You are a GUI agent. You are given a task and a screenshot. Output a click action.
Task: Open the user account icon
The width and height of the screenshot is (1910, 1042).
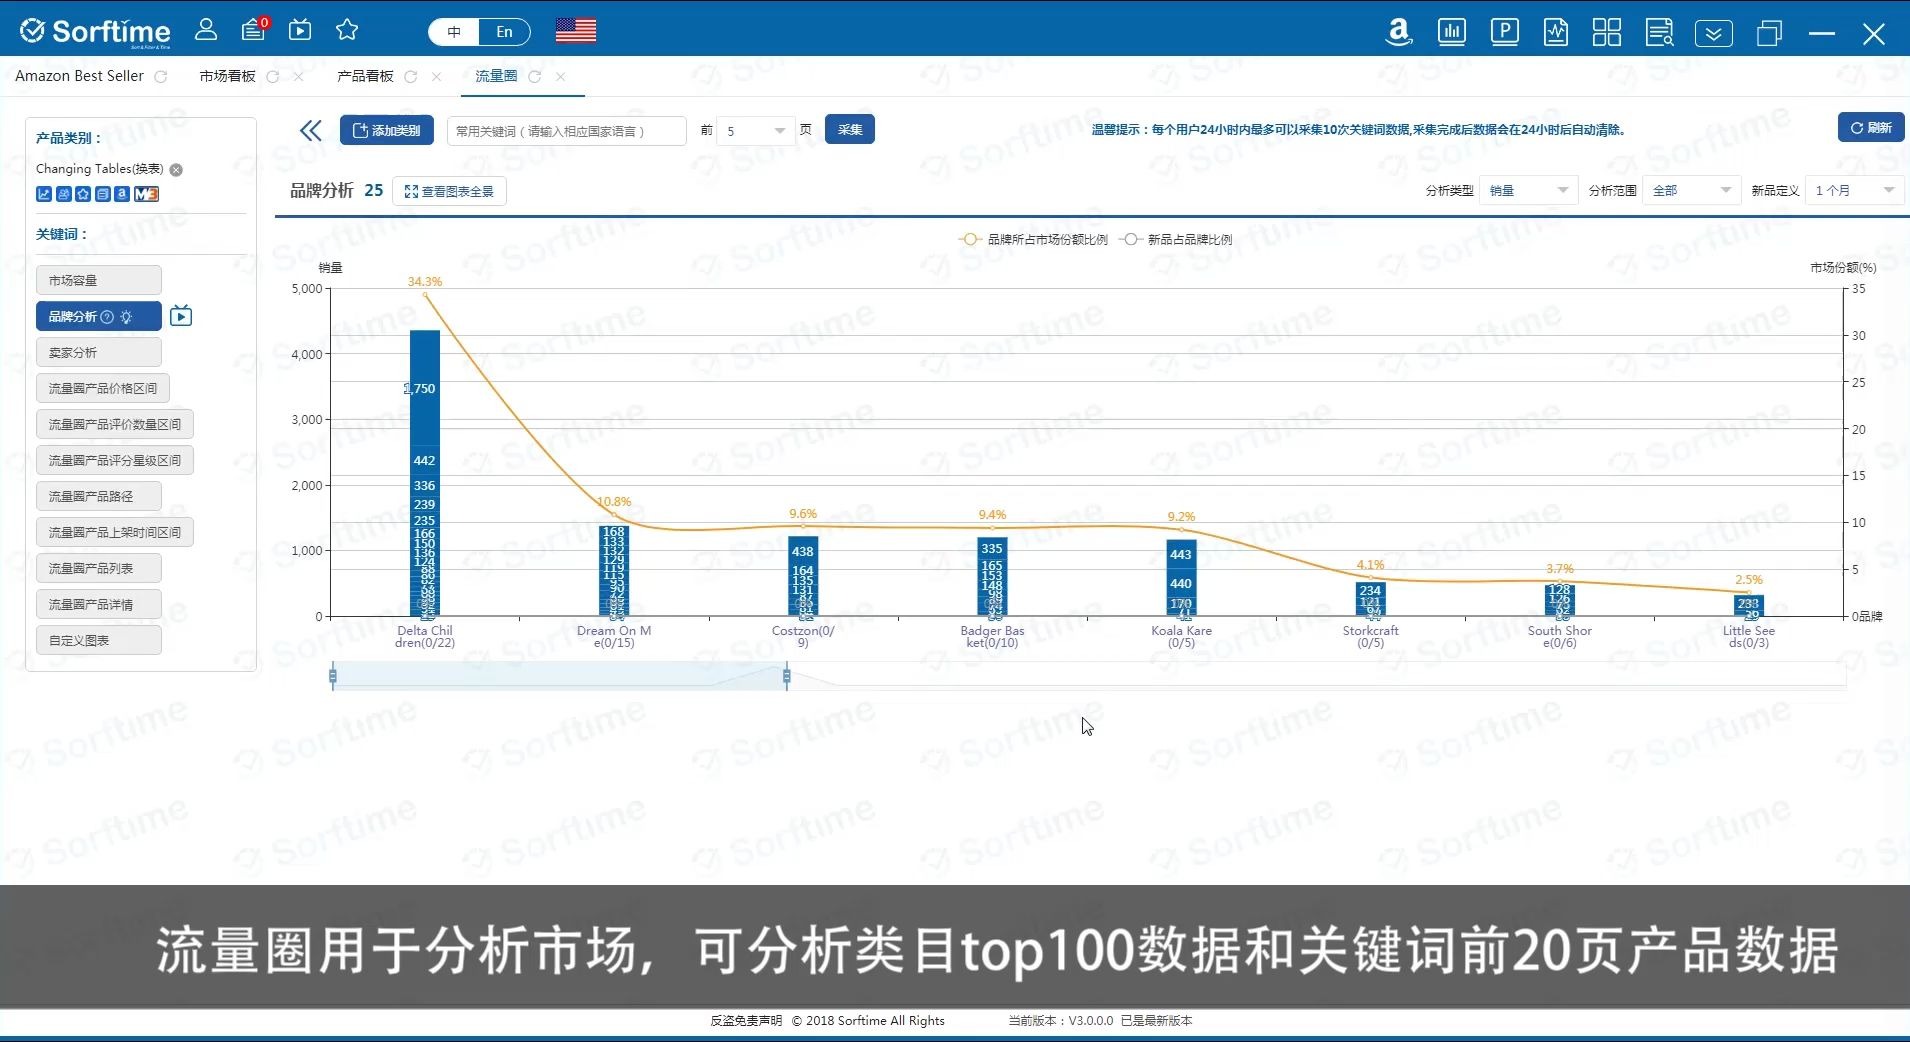coord(206,30)
